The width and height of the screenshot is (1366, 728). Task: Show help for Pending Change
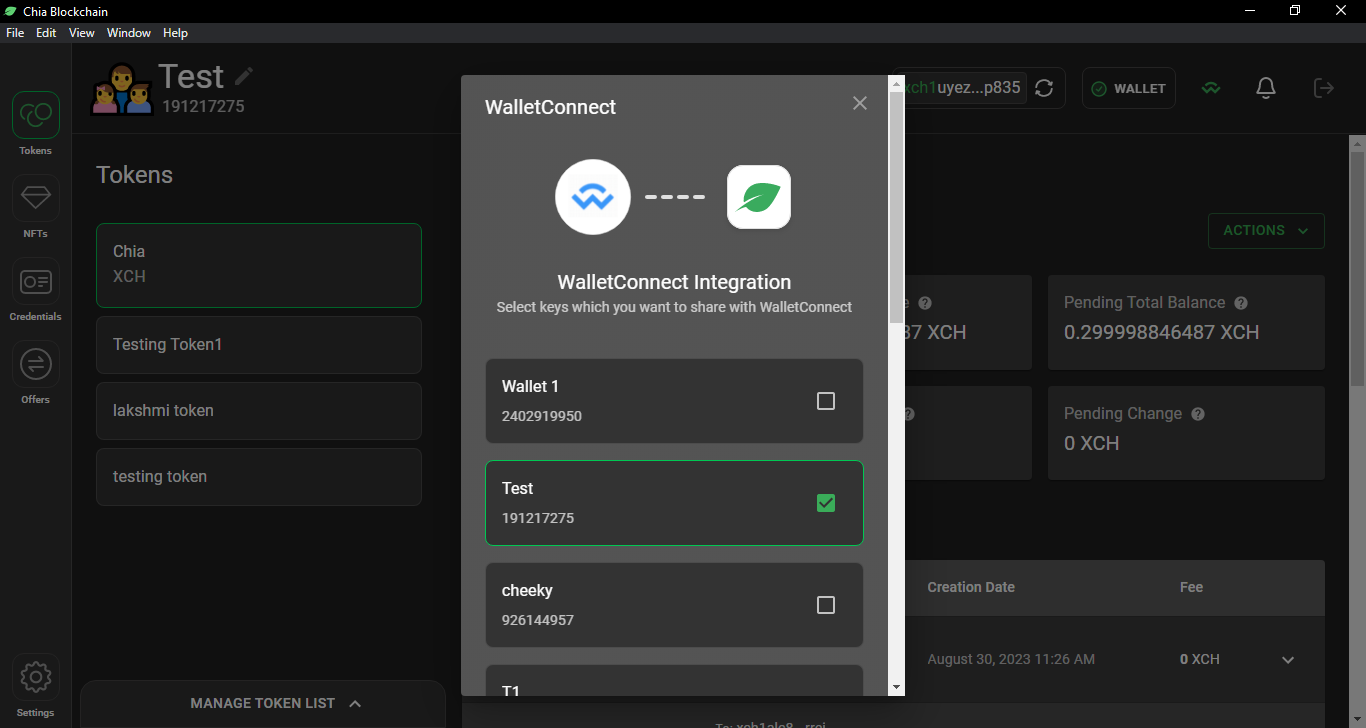[x=1198, y=414]
